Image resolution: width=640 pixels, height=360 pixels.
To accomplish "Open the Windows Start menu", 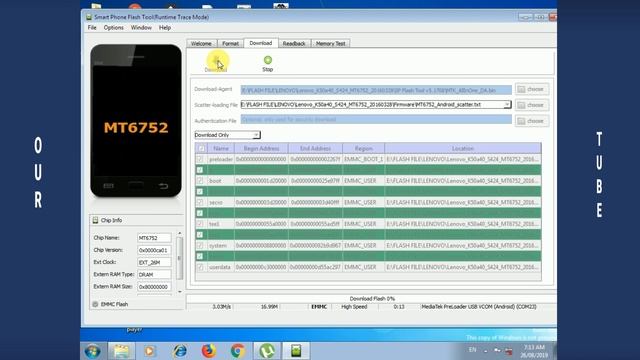I will pyautogui.click(x=93, y=351).
